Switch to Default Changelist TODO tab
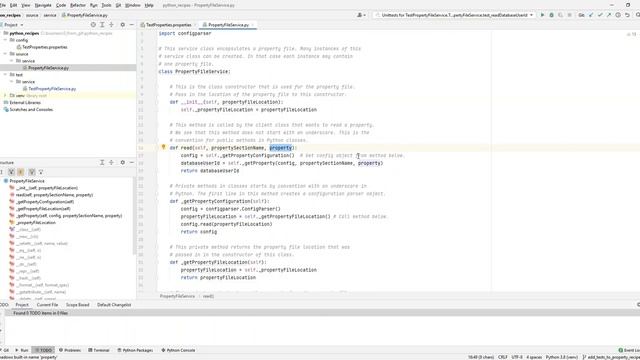640x360 pixels. [x=114, y=305]
